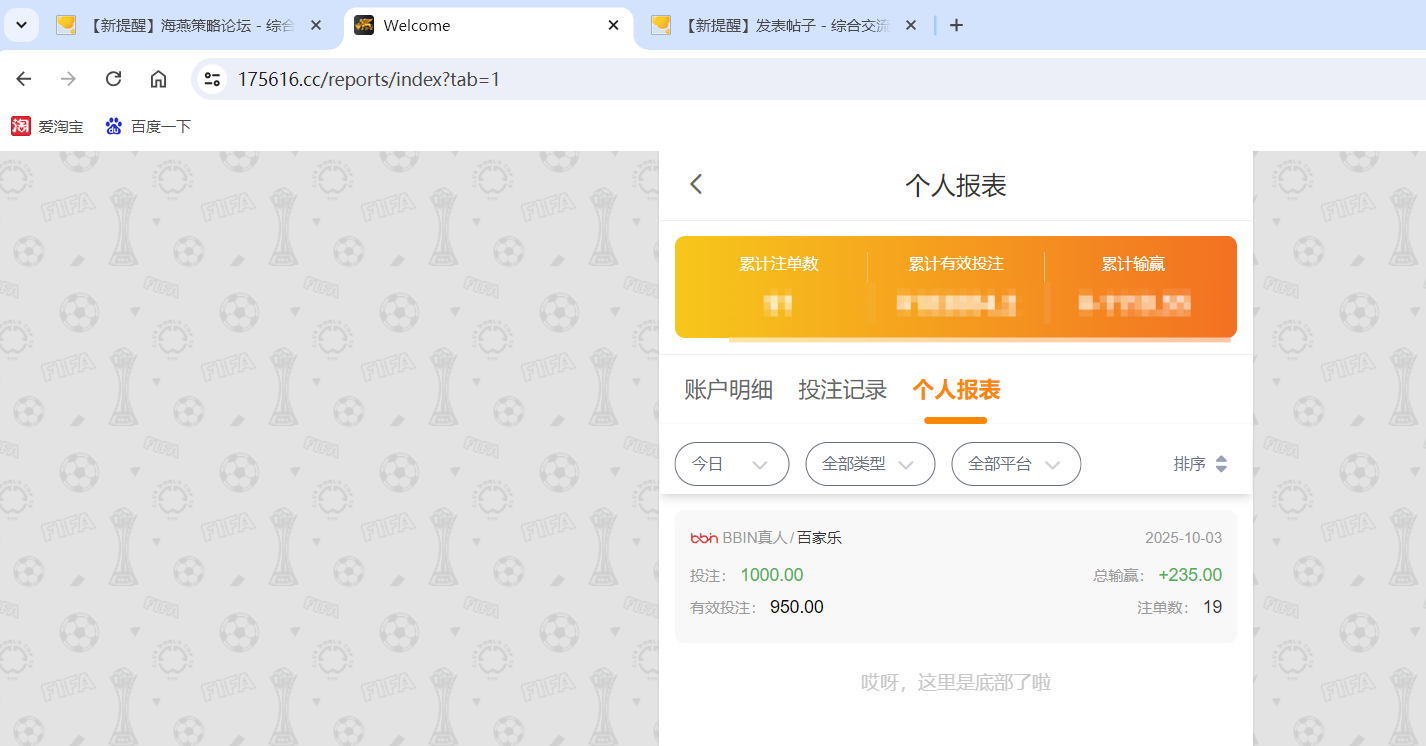Click the 排序 sort arrows icon
Viewport: 1426px width, 746px height.
[x=1222, y=463]
